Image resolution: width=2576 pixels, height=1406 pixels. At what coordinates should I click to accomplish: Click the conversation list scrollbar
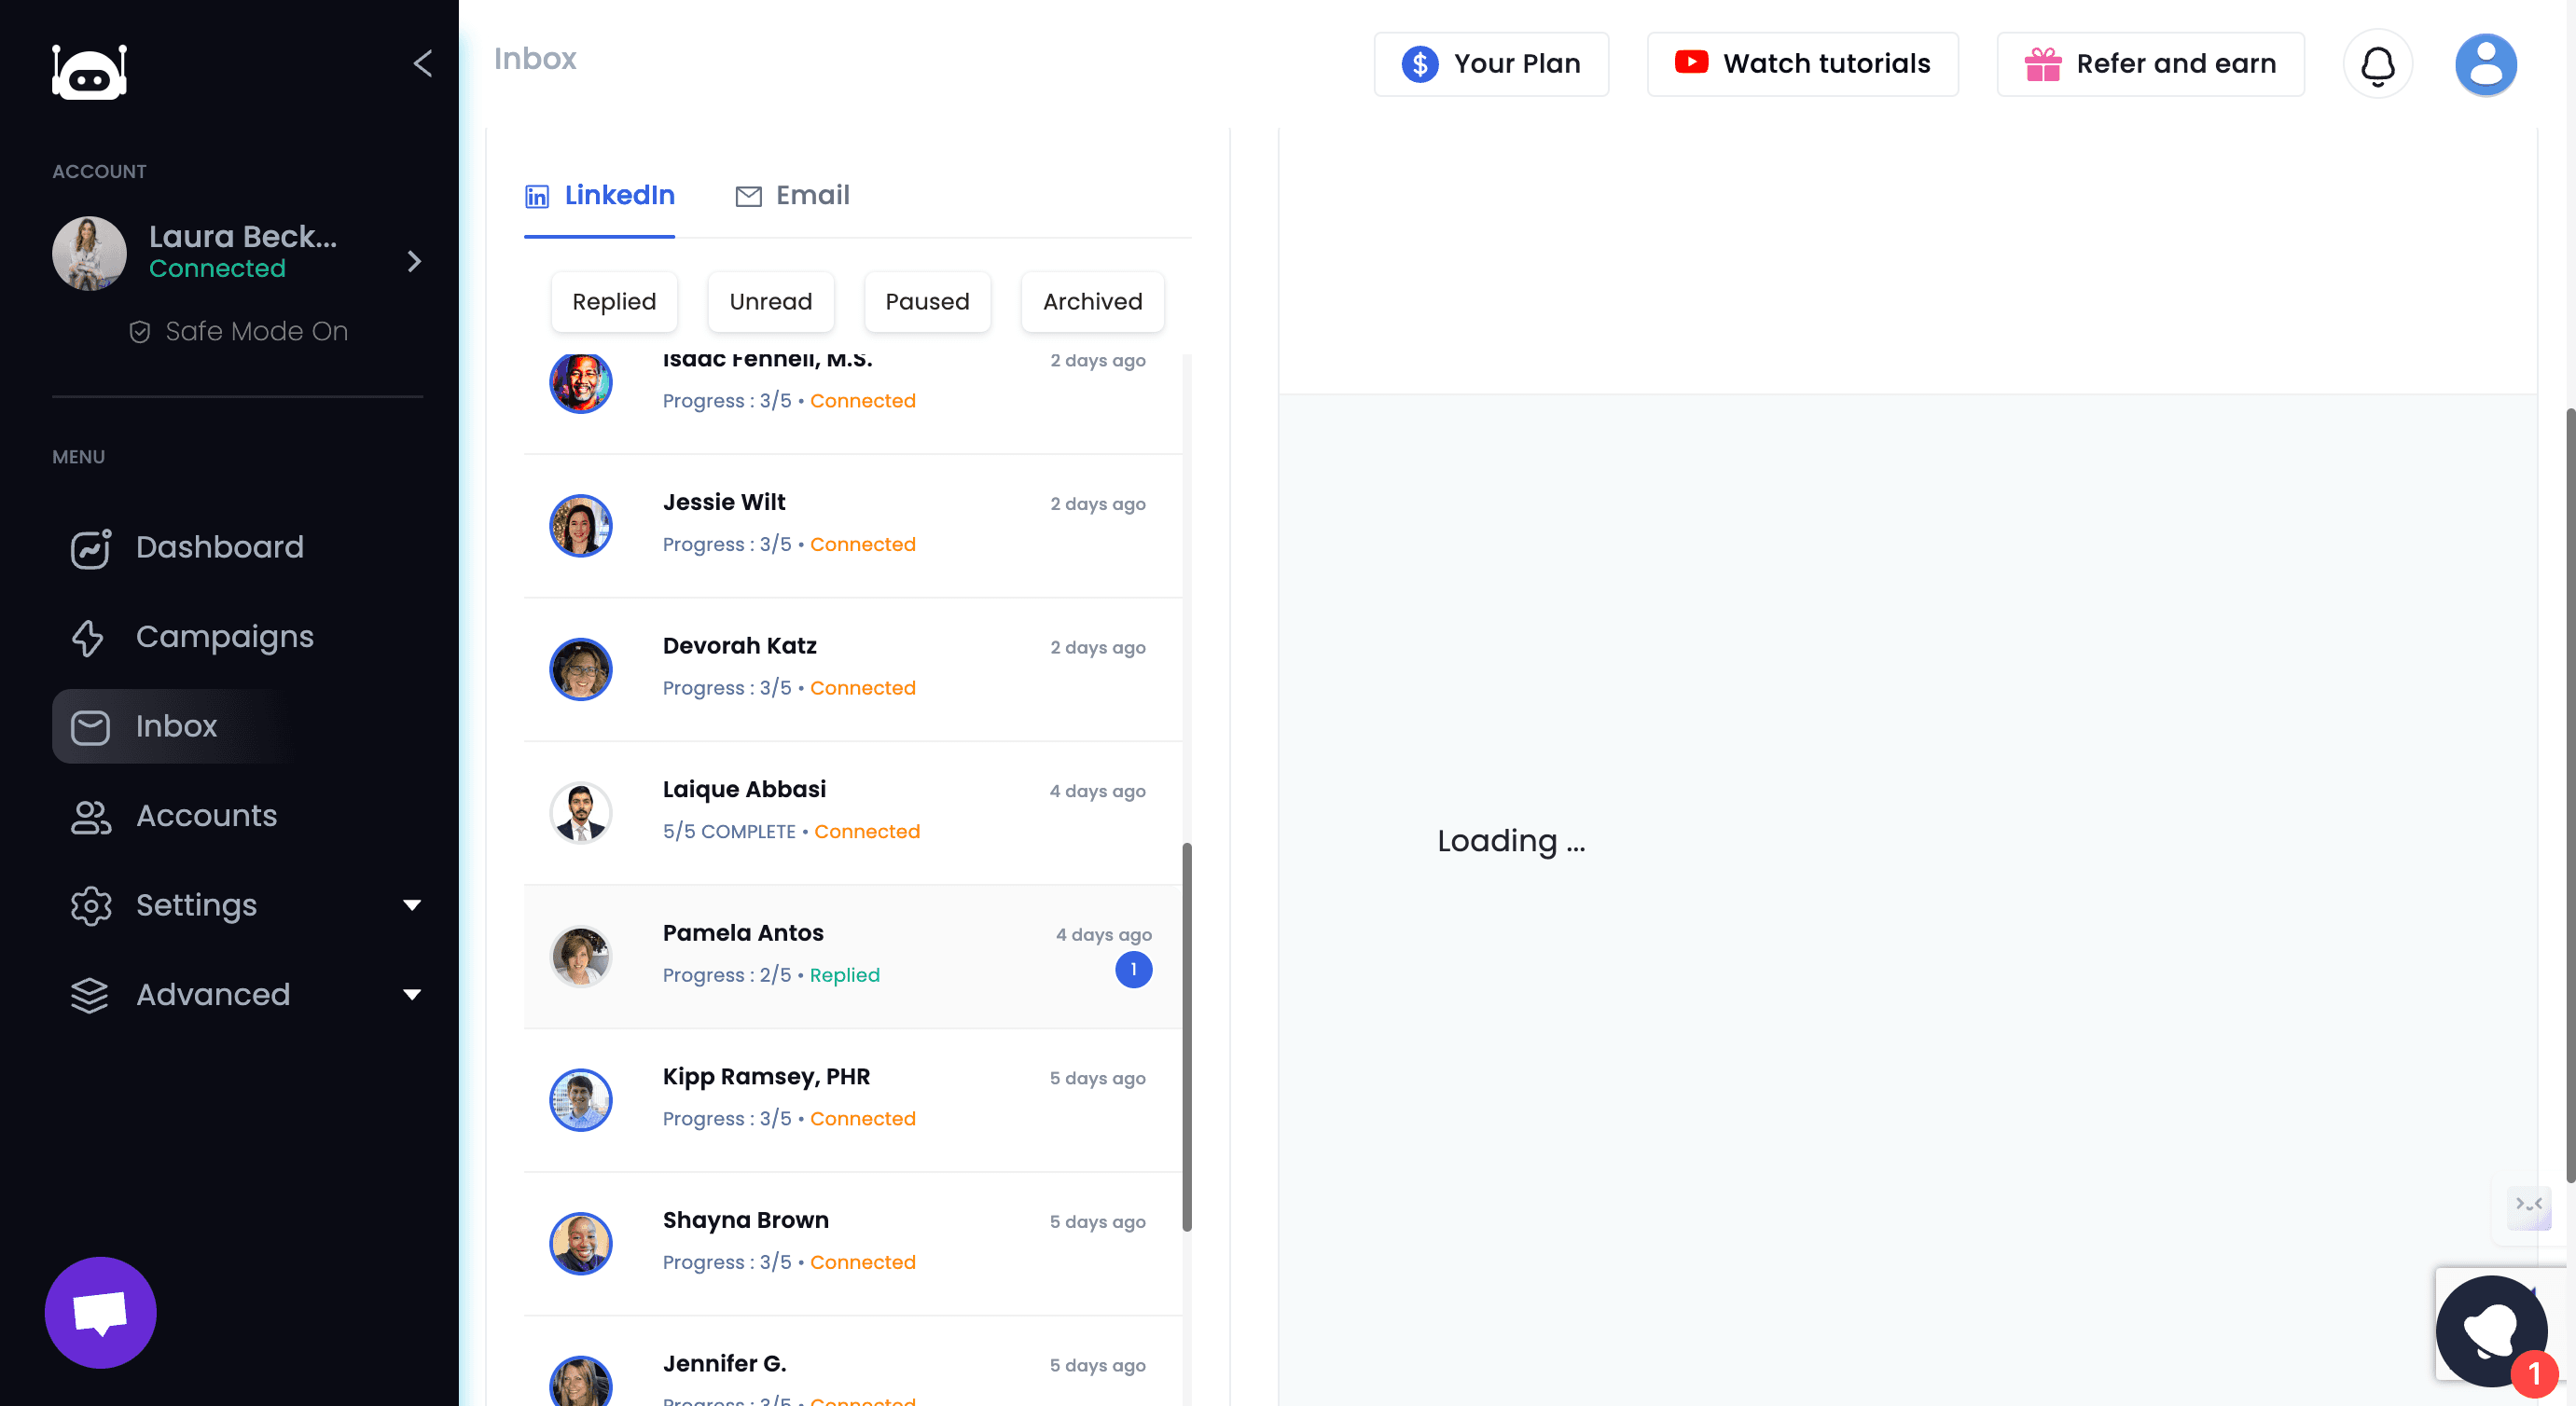point(1187,1037)
